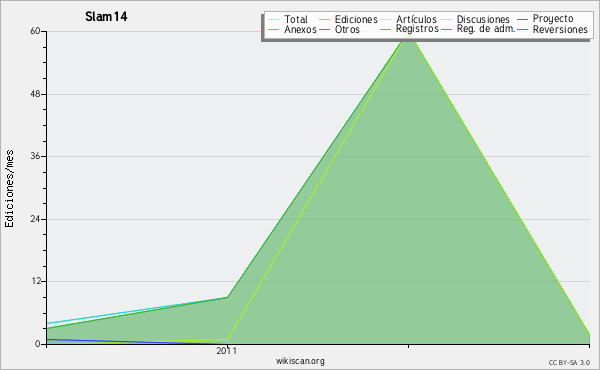Screen dimensions: 600x370
Task: Click the 12 y-axis value
Action: tap(36, 281)
